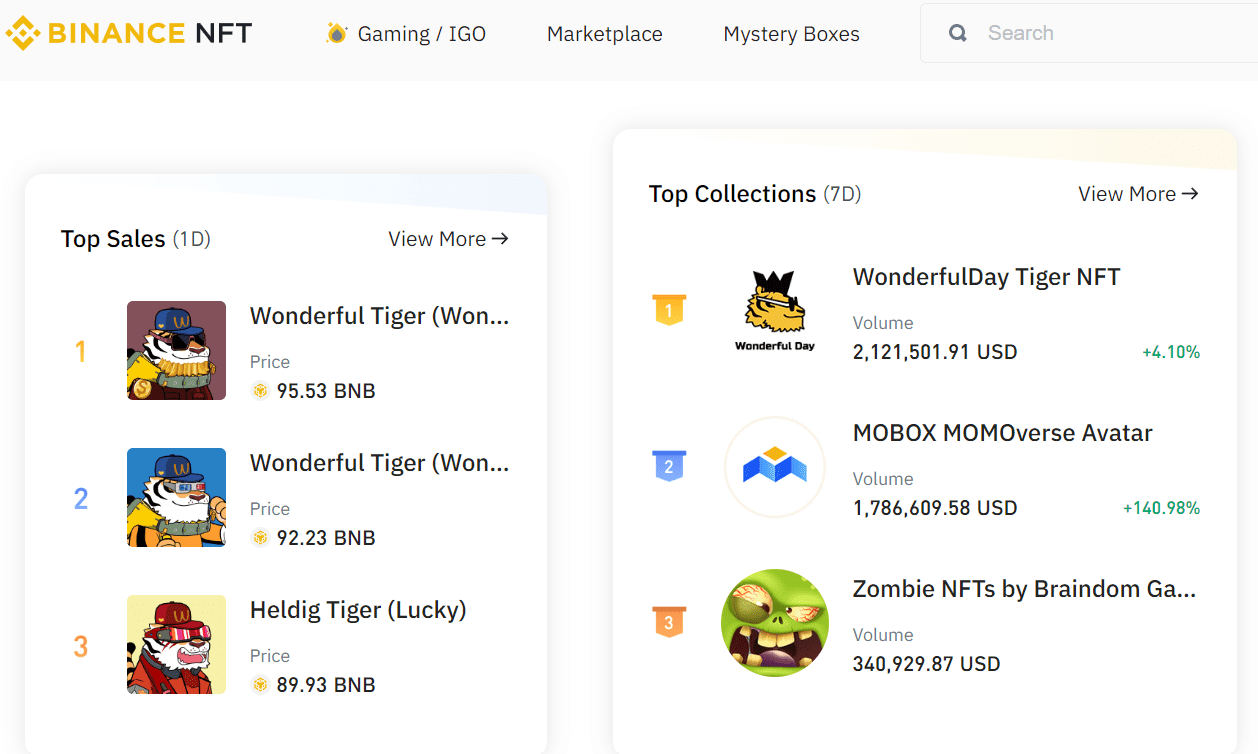The image size is (1258, 754).
Task: Click the rank 2 blue badge icon
Action: pyautogui.click(x=669, y=466)
